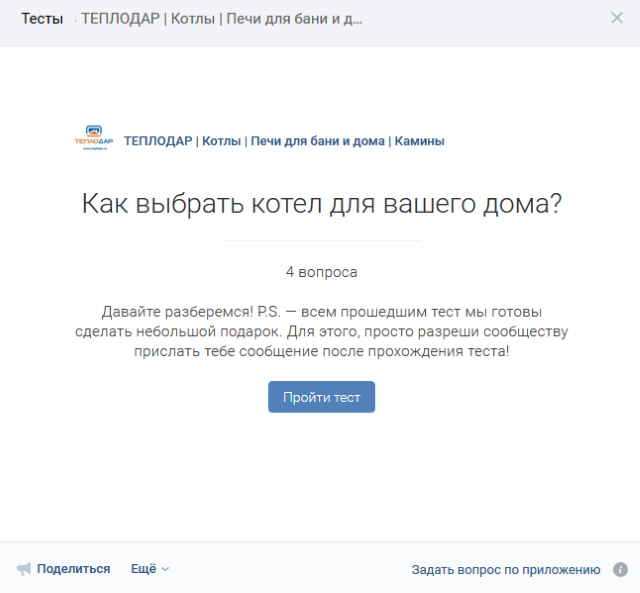Close the Тесты dialog with the X icon
640x593 pixels.
click(616, 18)
